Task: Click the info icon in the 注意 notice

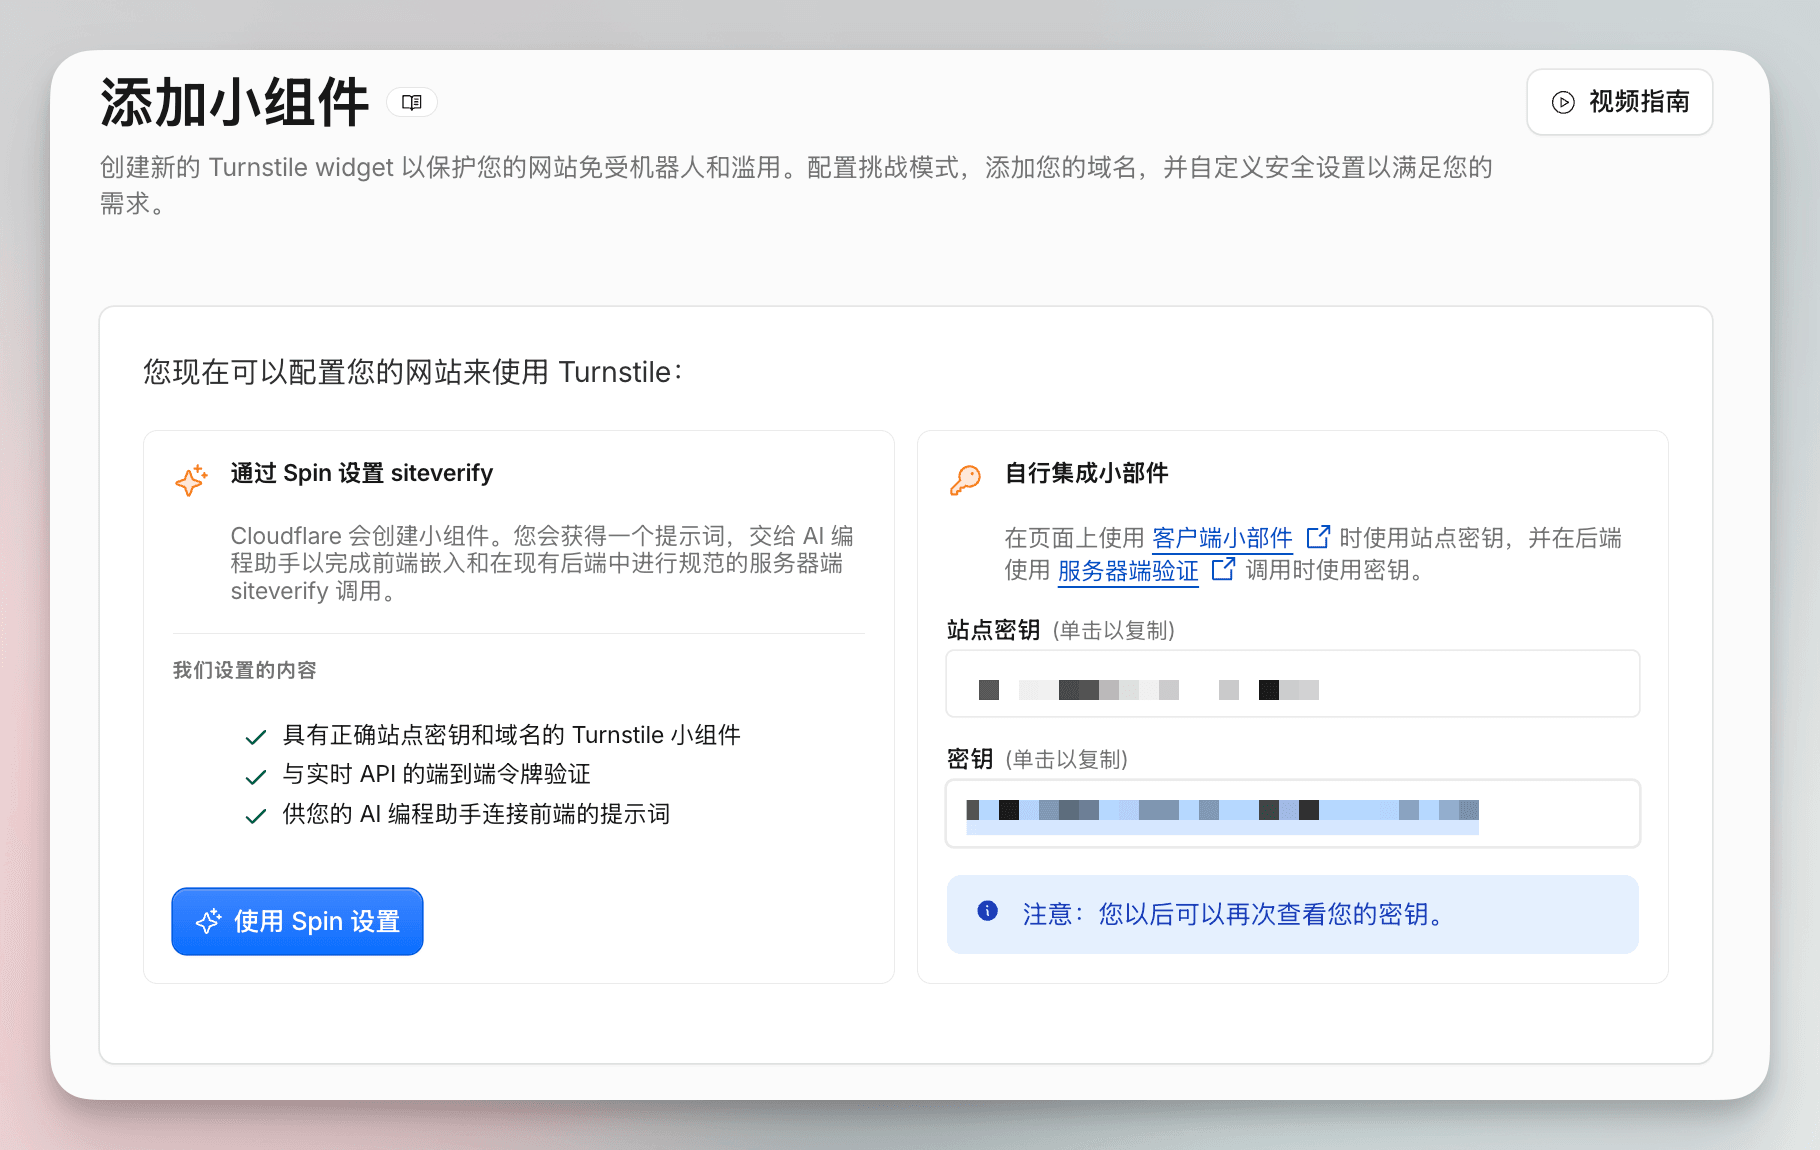Action: click(987, 910)
